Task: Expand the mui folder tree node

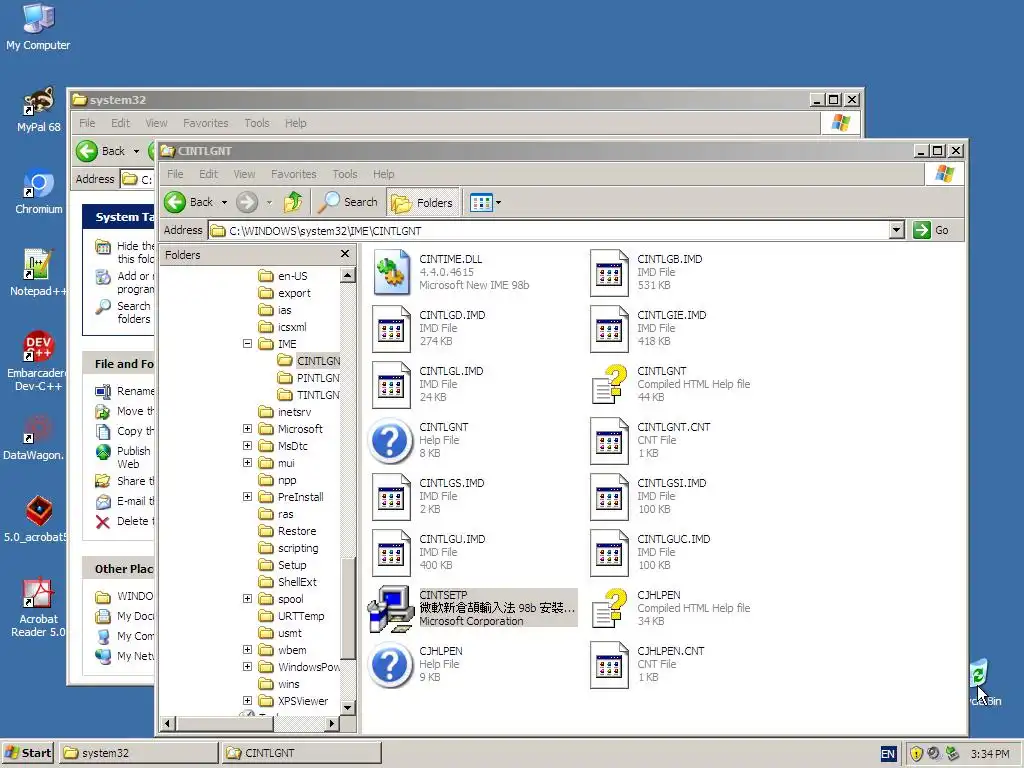Action: [248, 463]
